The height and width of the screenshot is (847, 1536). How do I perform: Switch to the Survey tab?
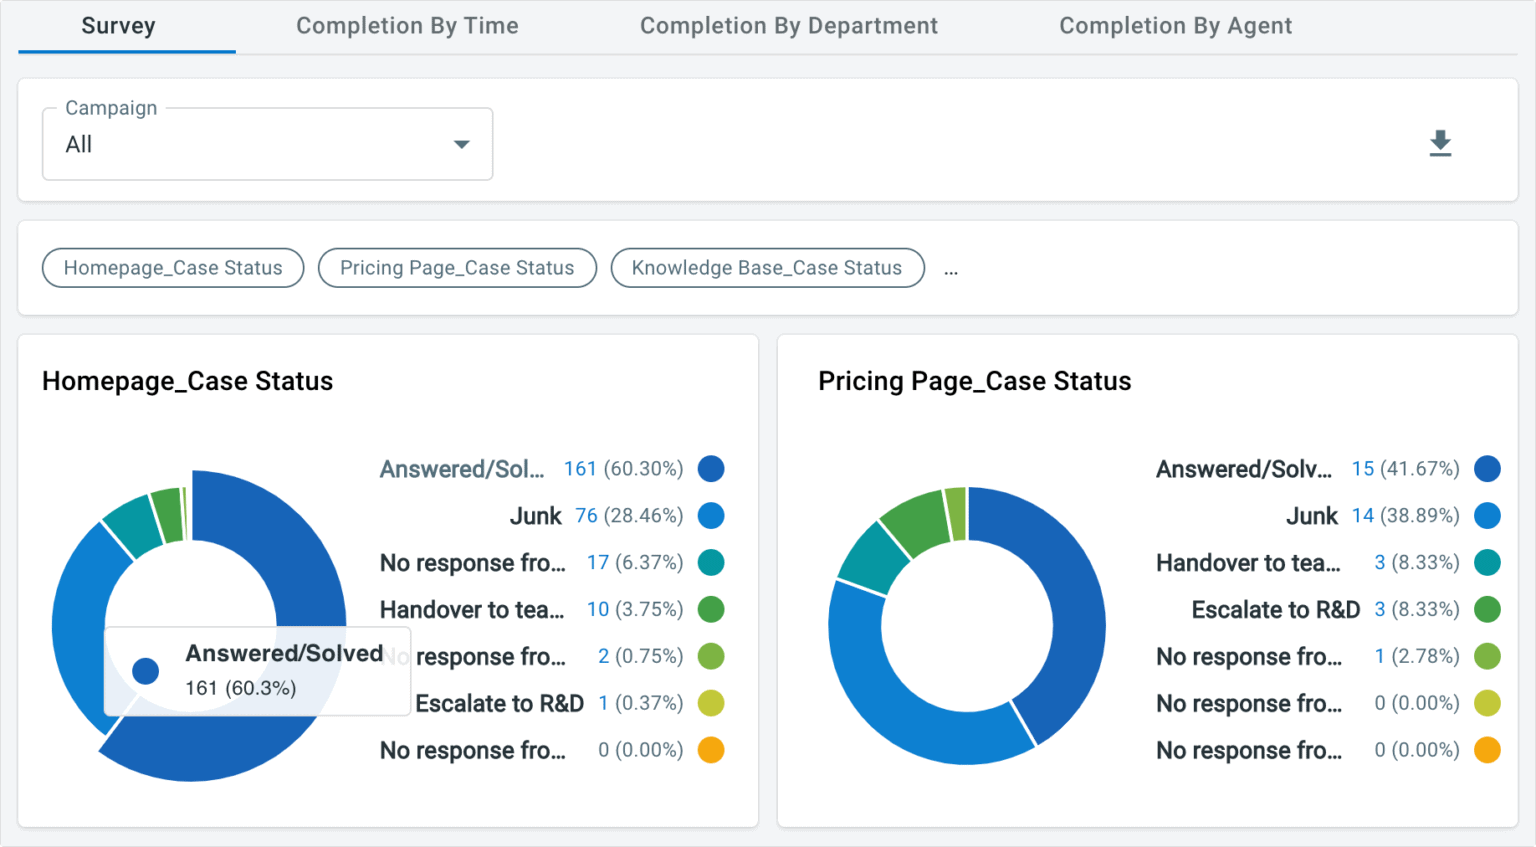tap(119, 26)
